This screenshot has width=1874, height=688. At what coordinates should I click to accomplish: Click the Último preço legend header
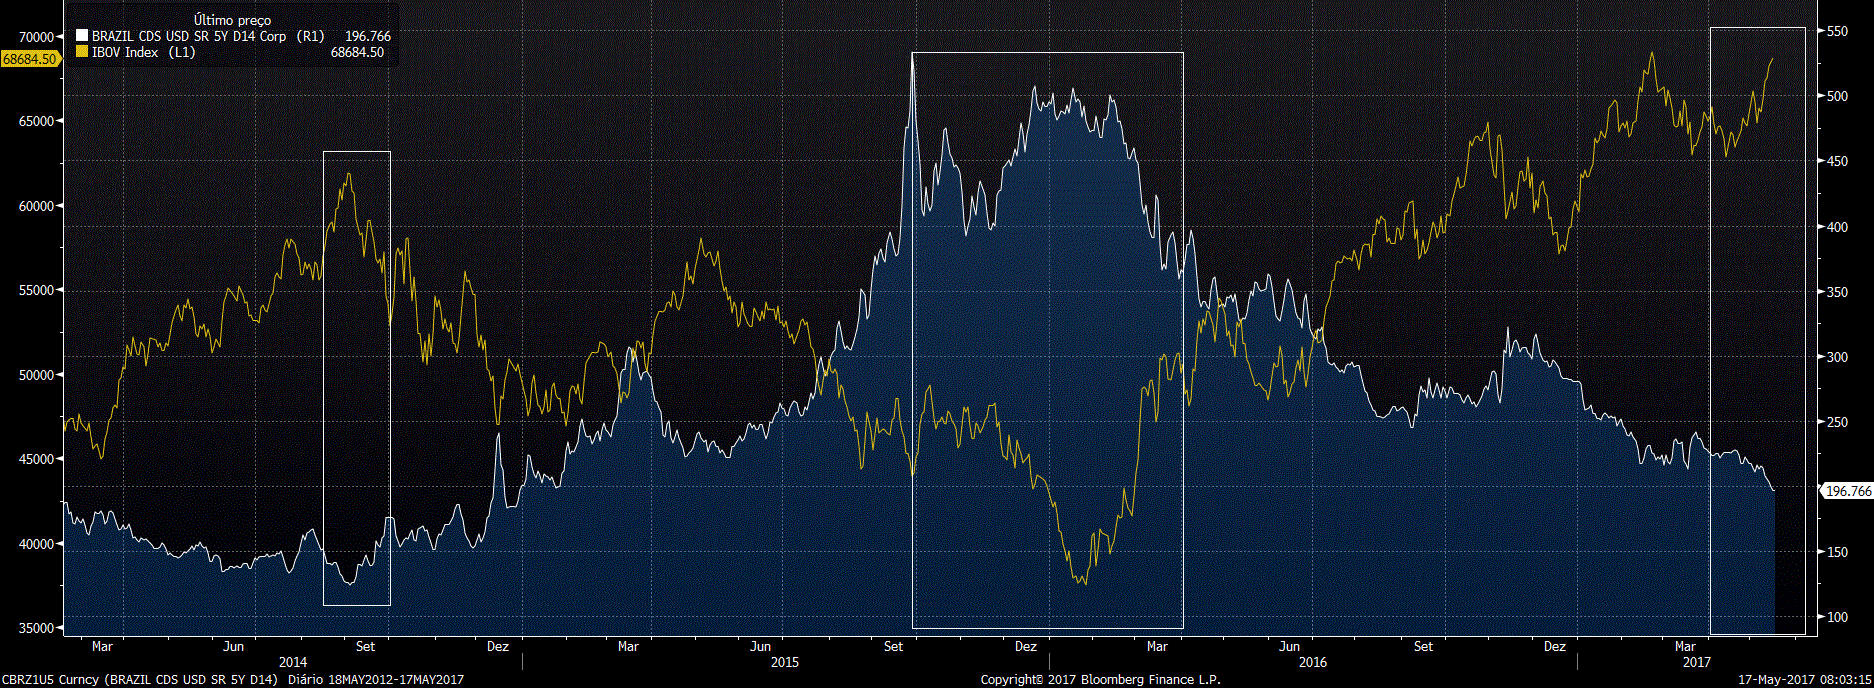(x=232, y=20)
